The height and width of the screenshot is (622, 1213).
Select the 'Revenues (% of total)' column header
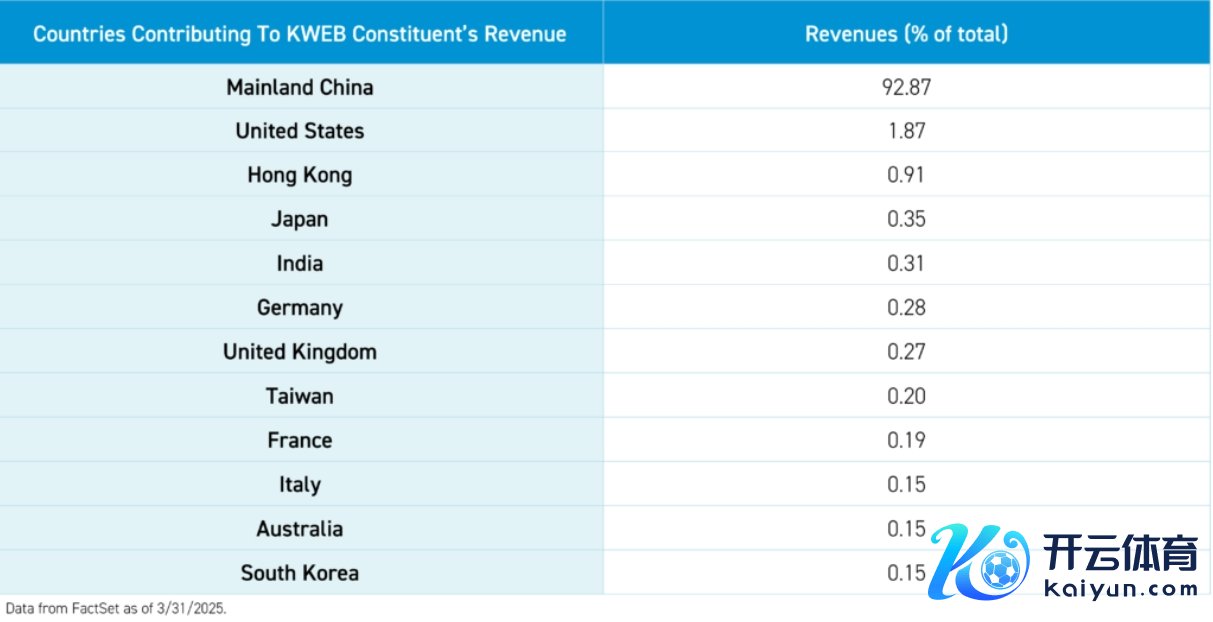click(906, 33)
